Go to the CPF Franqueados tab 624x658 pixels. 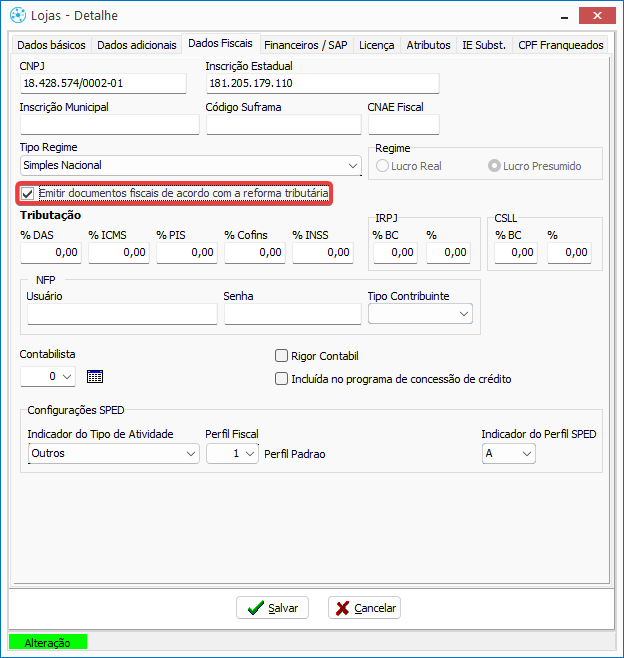[x=560, y=45]
